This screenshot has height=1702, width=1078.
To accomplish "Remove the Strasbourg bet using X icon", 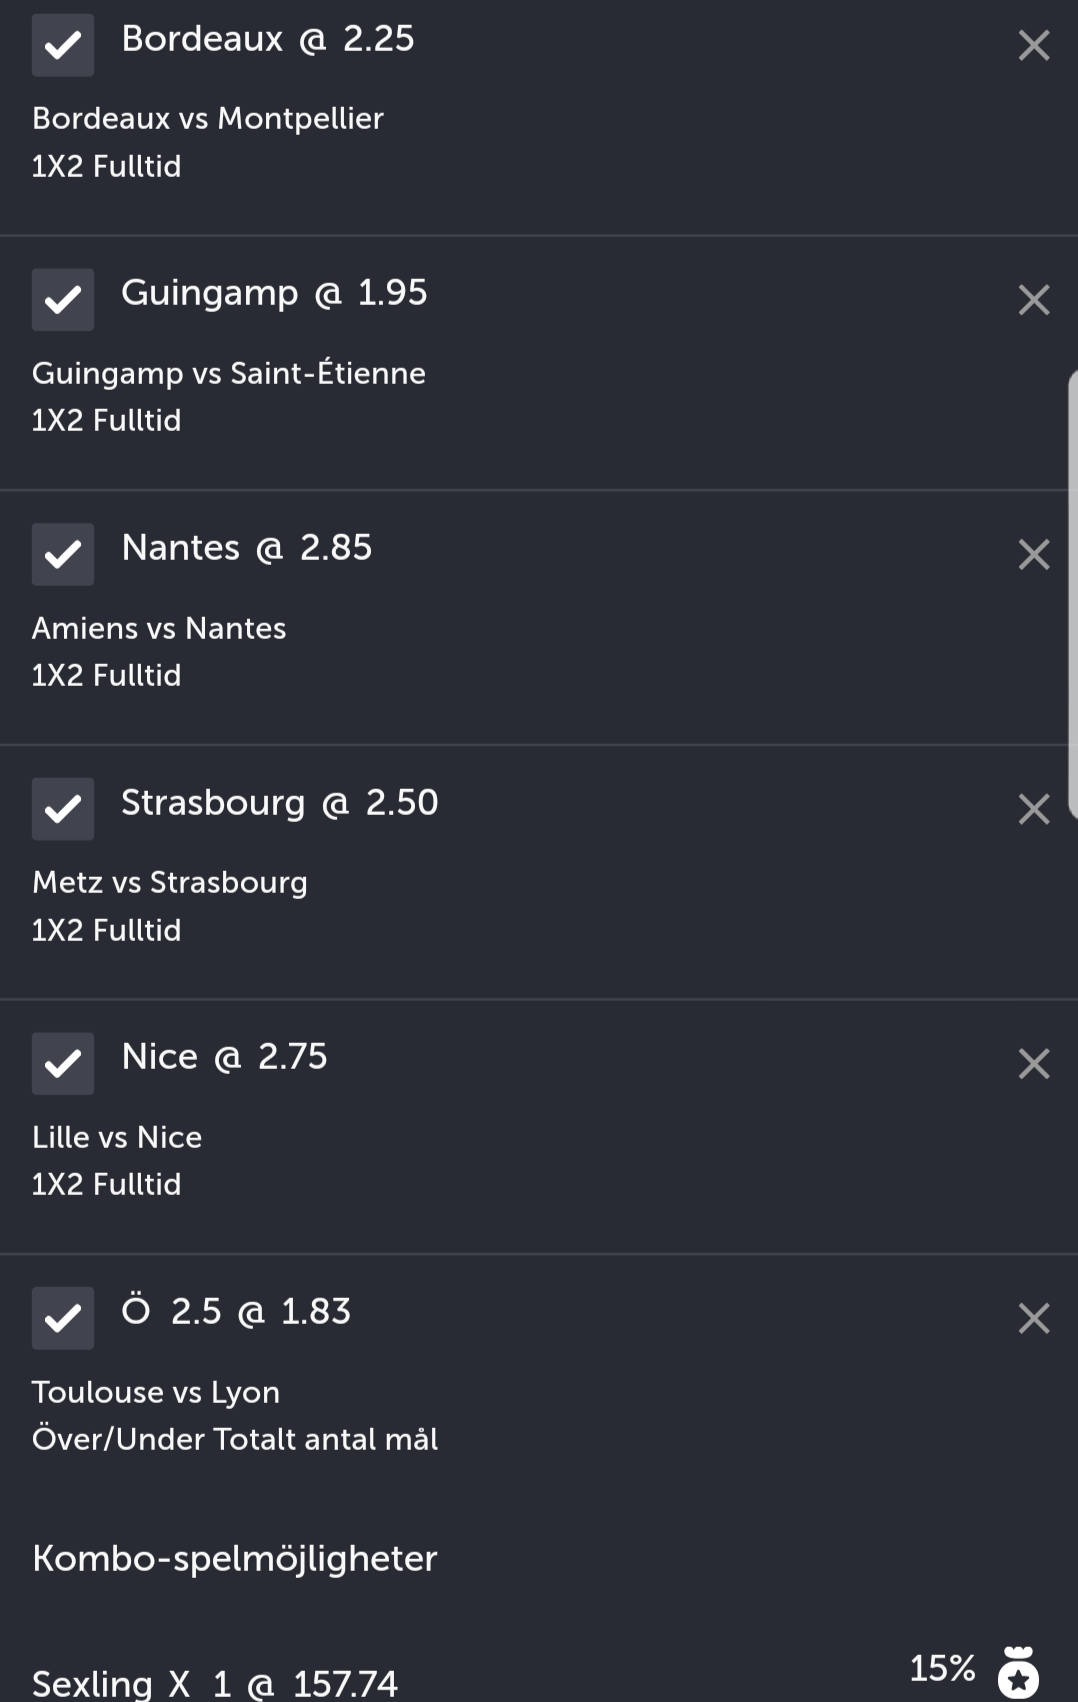I will coord(1033,809).
